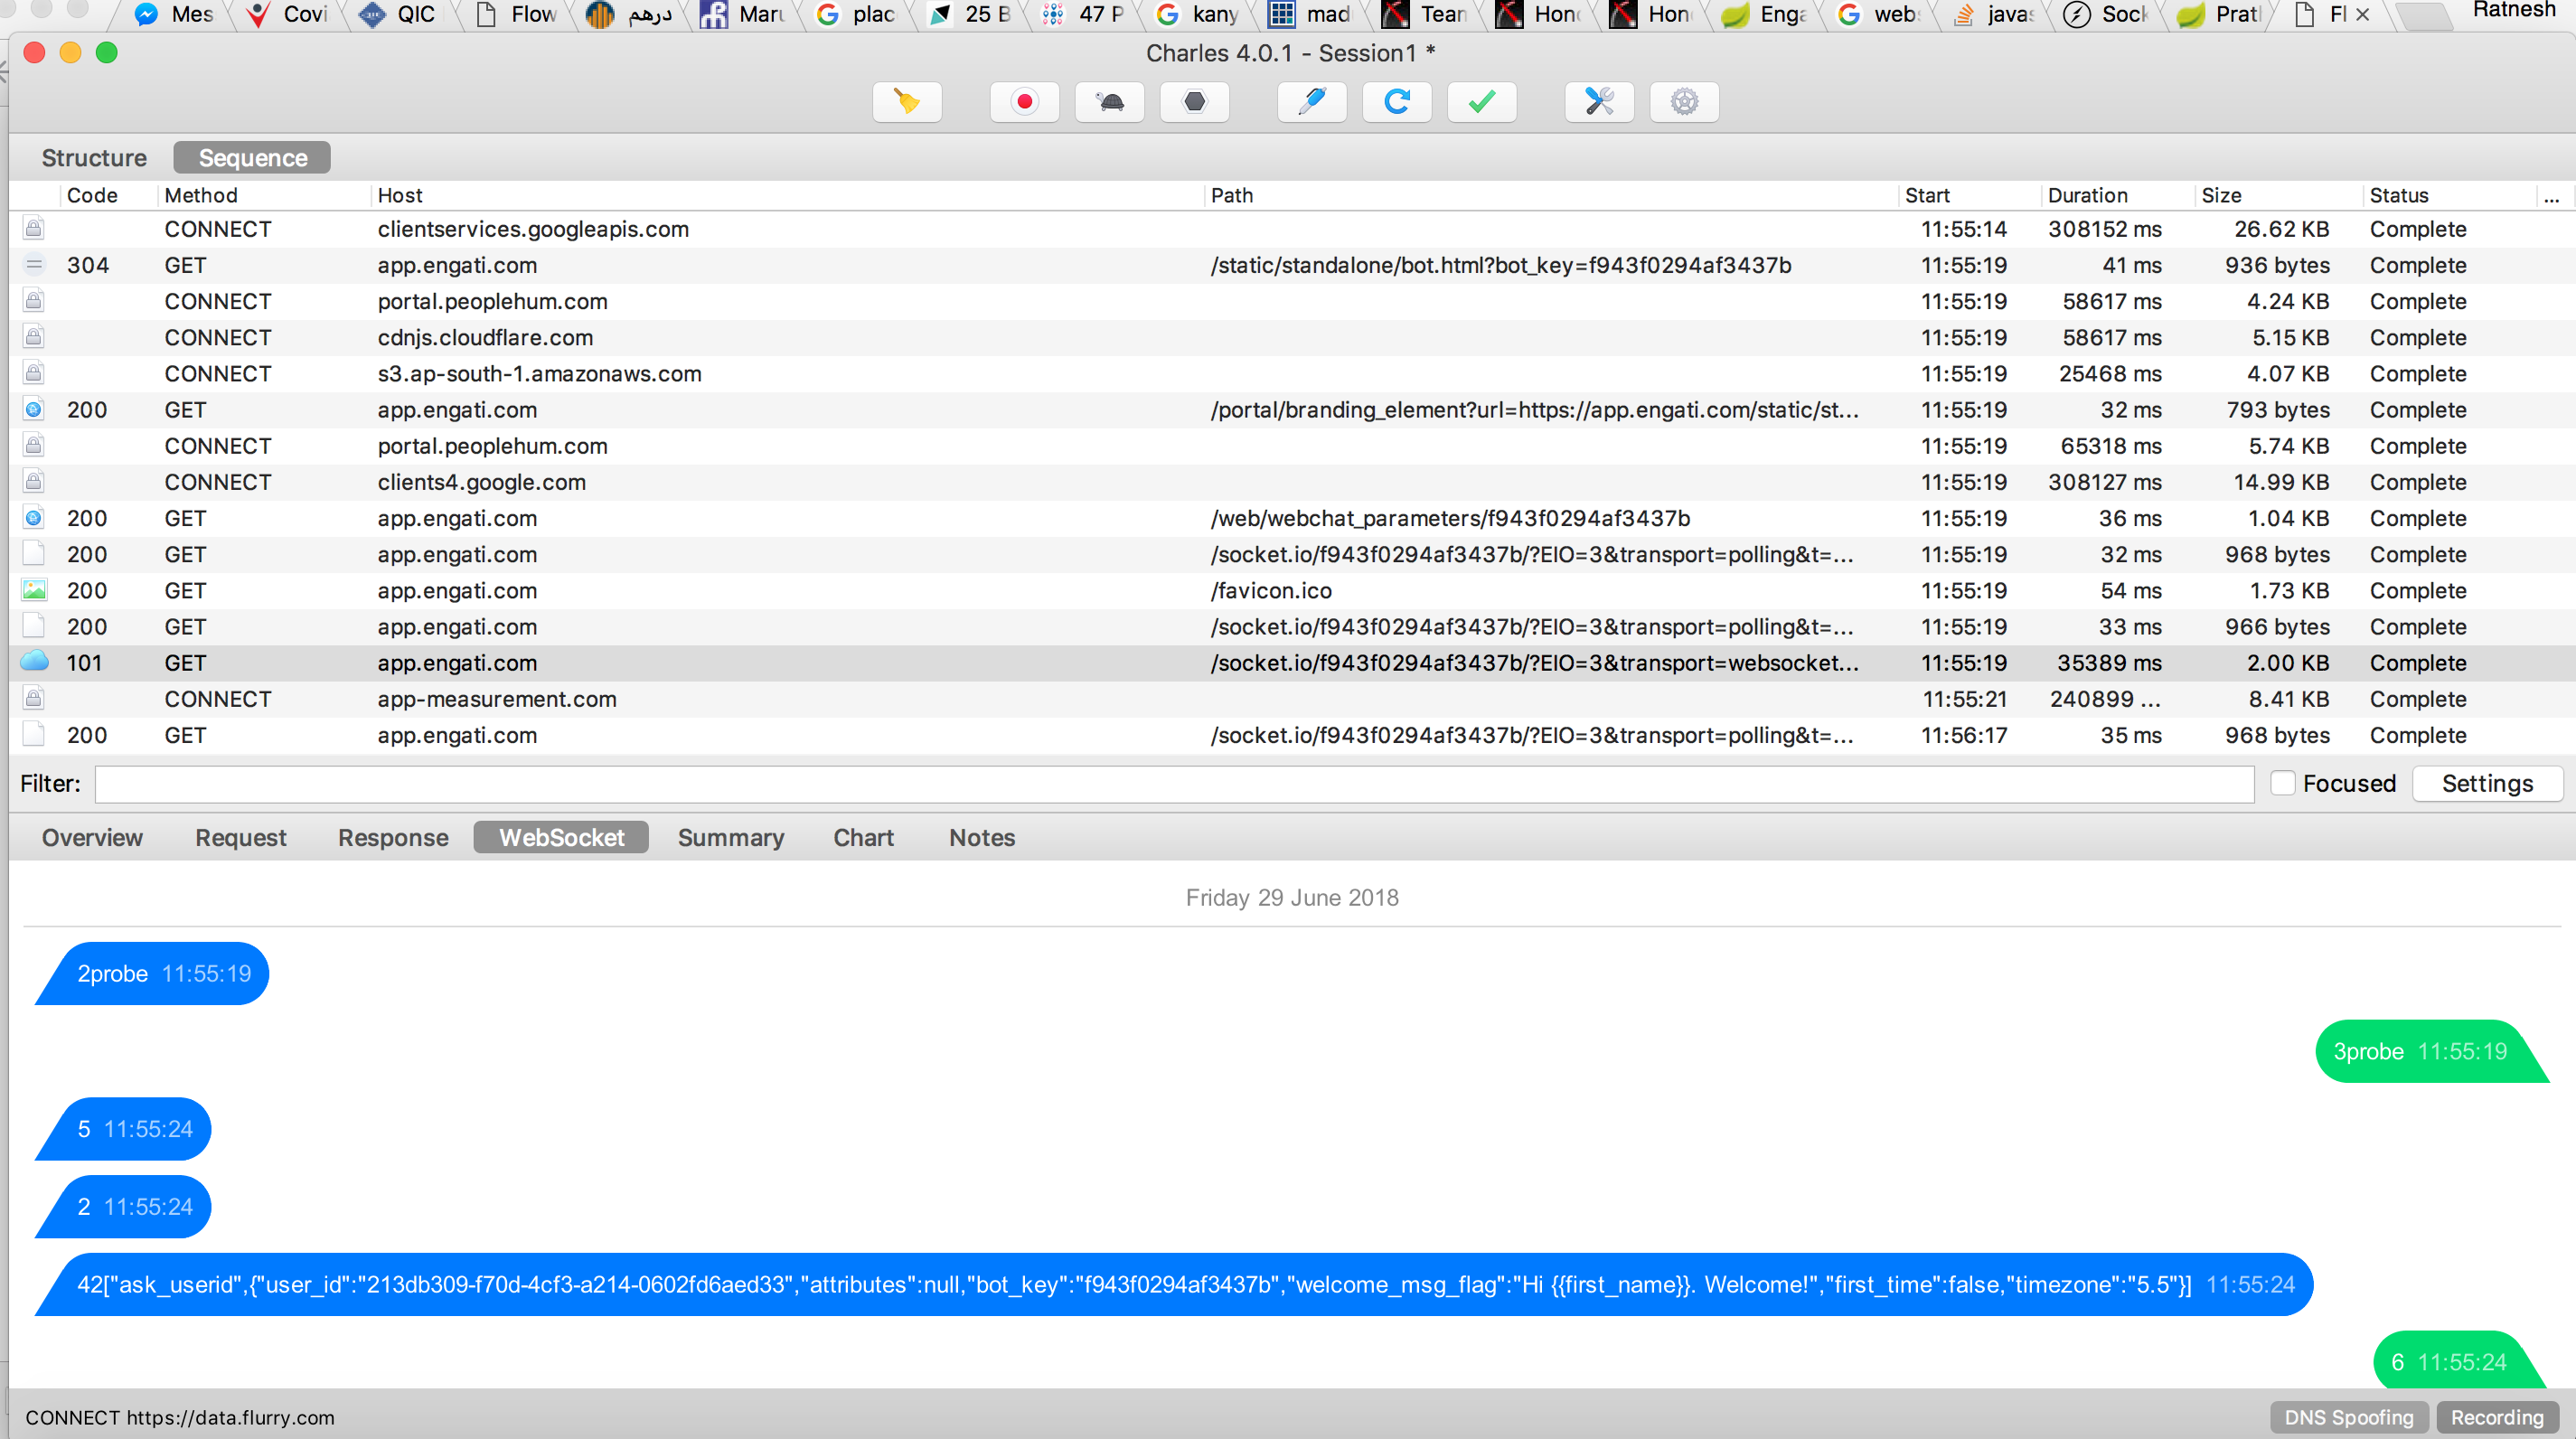
Task: Click the blue Repeat request icon
Action: (1397, 102)
